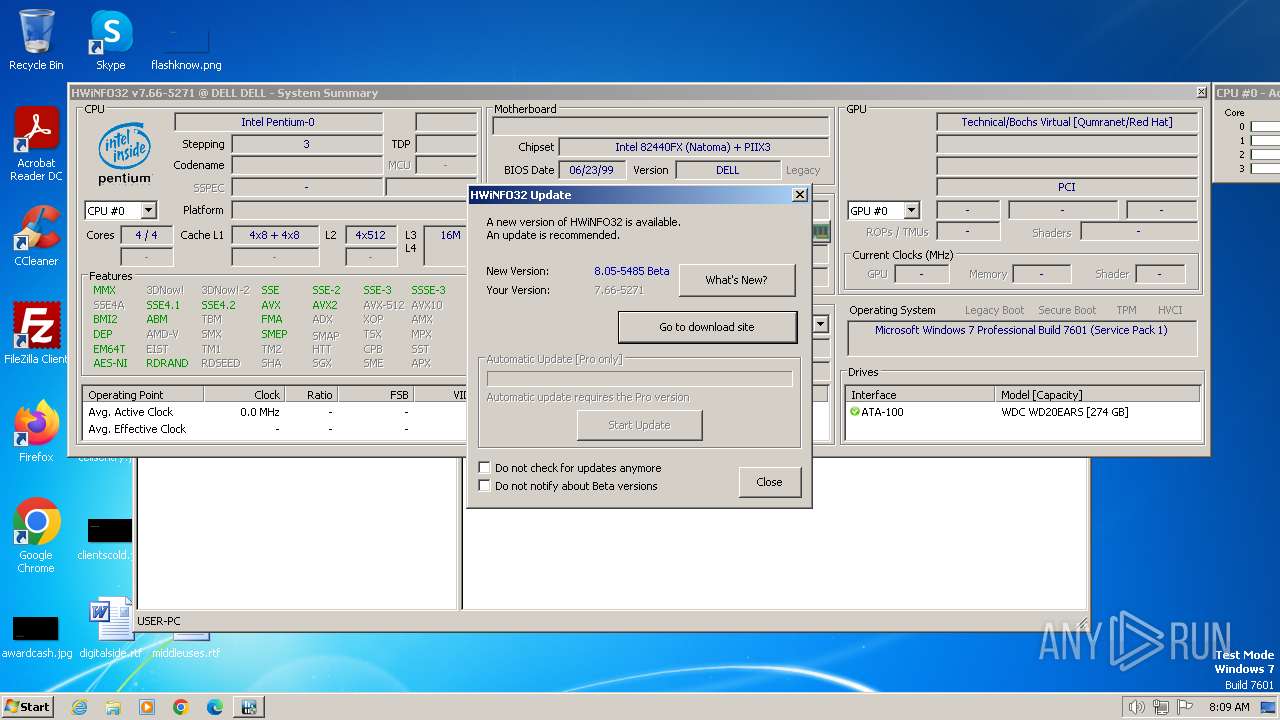Click the taskbar clock showing 8:09 AM
This screenshot has width=1280, height=720.
pos(1229,707)
